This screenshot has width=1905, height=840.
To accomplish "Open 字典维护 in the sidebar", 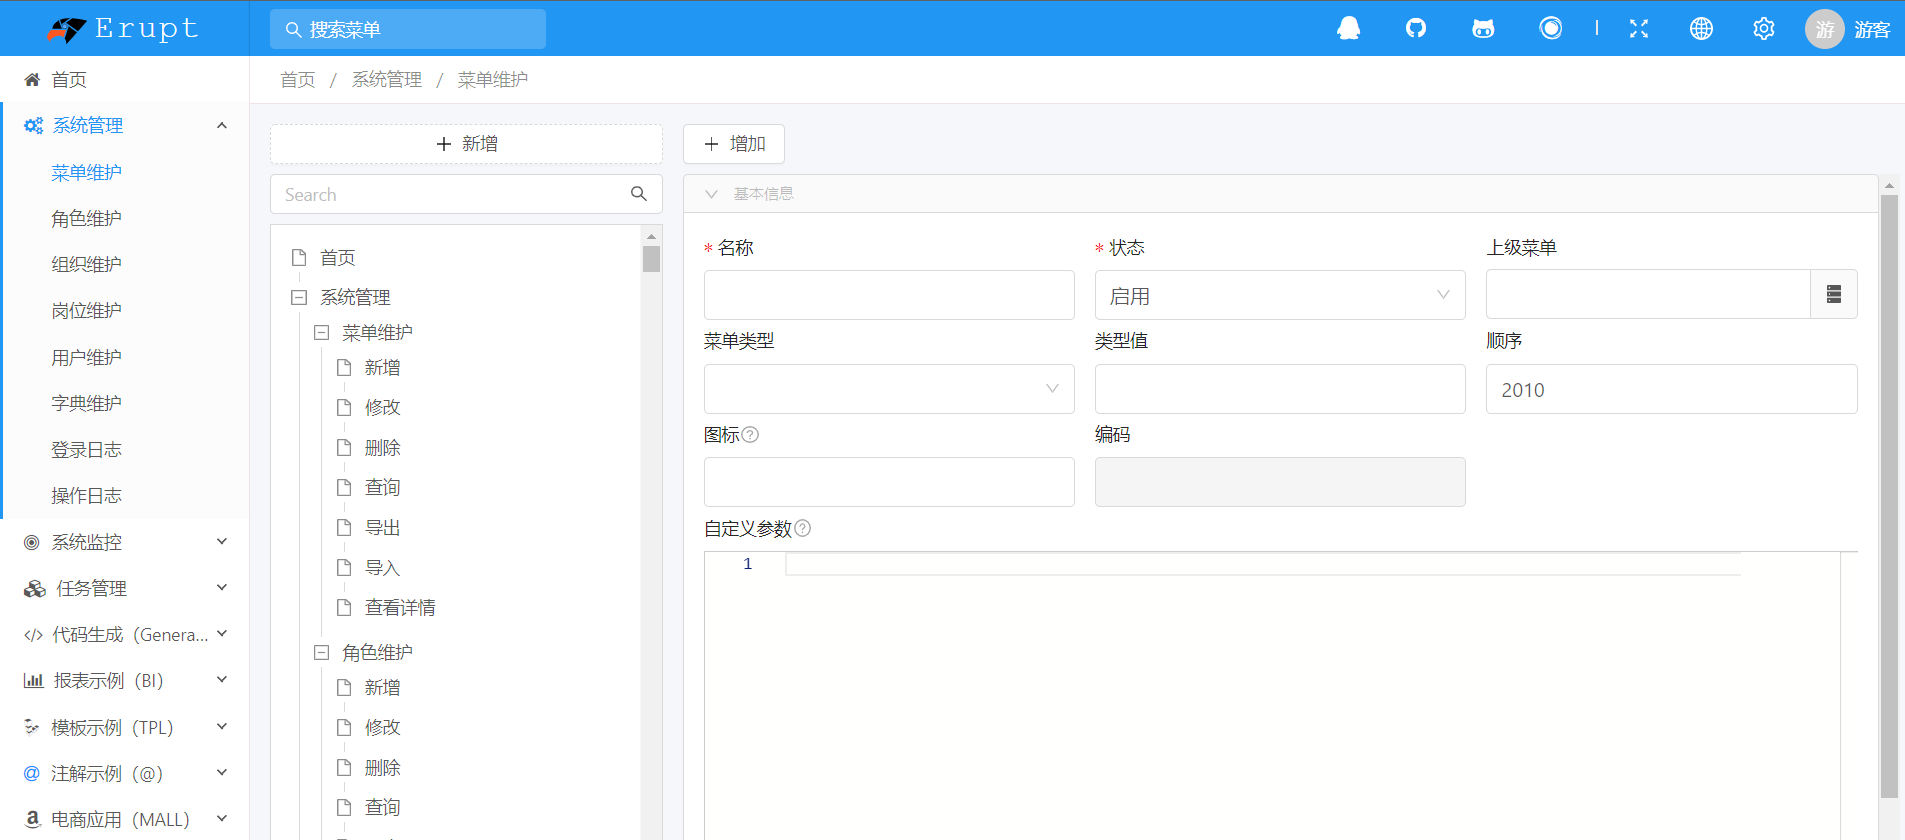I will coord(87,404).
